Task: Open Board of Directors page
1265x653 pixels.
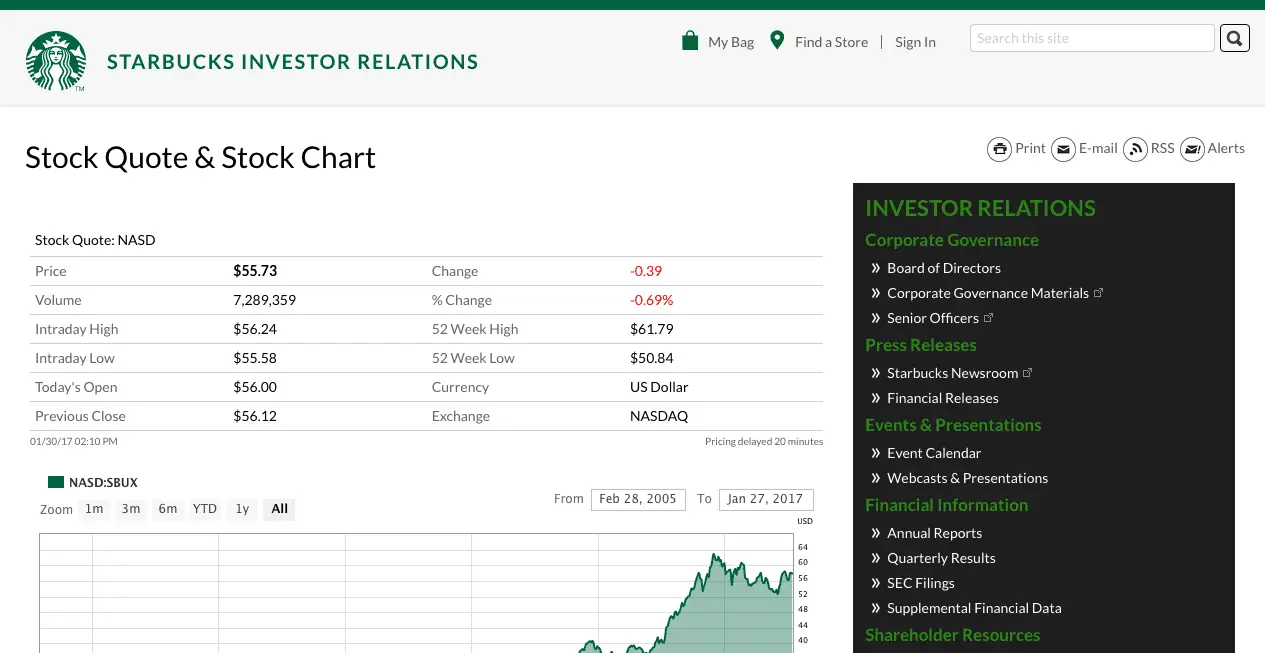Action: (x=943, y=268)
